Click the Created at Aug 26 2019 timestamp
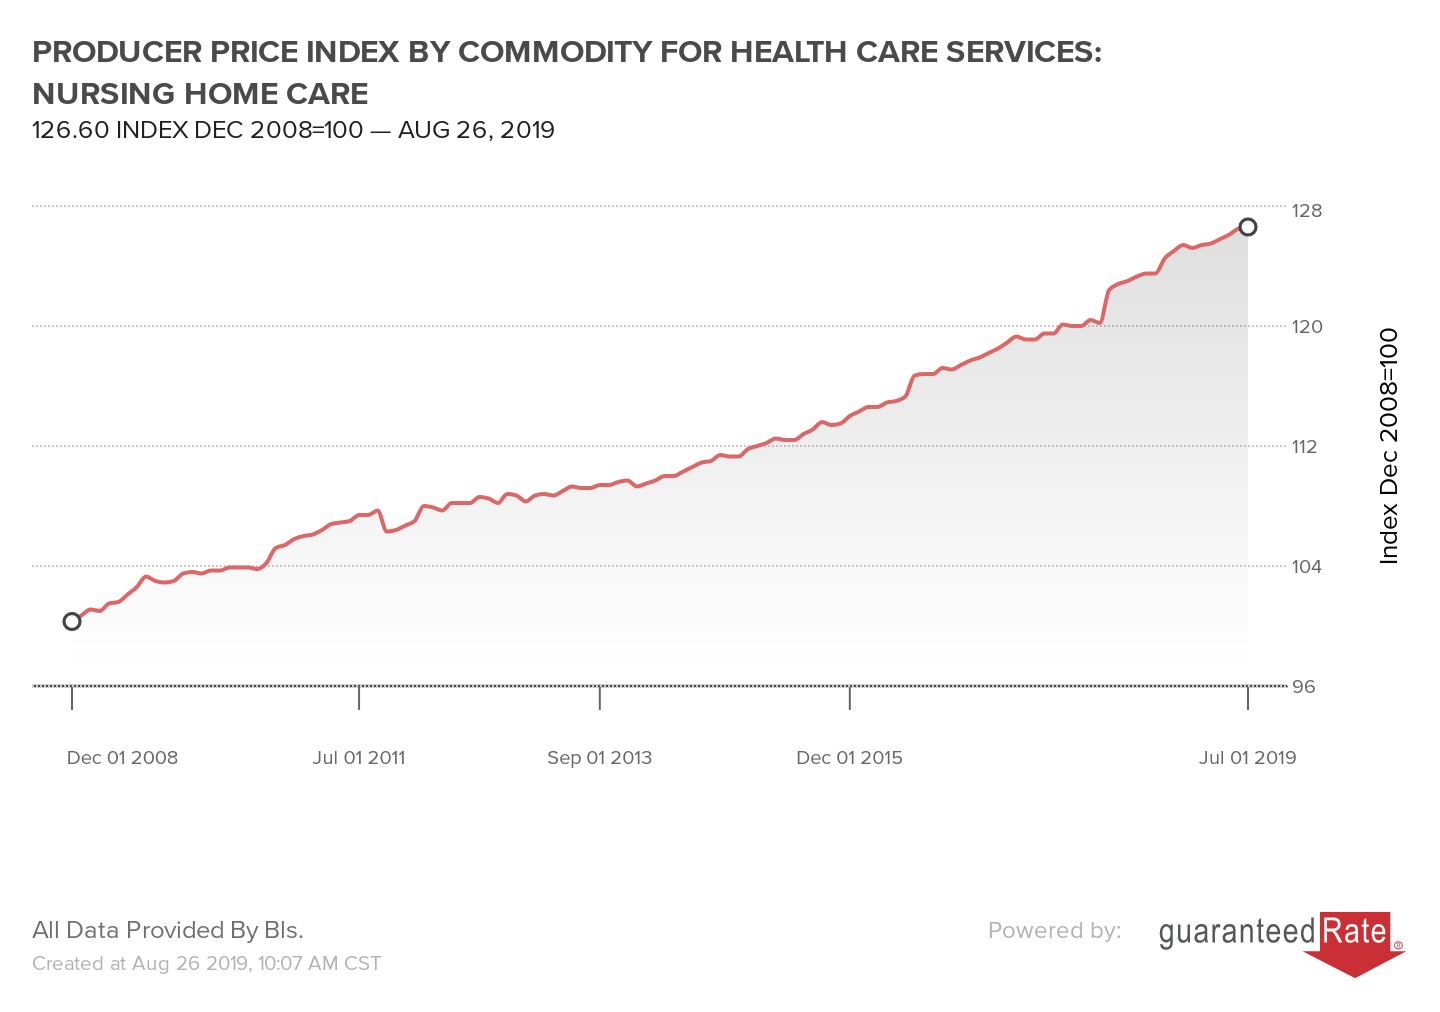Screen dimensions: 1440x1012 coord(206,963)
